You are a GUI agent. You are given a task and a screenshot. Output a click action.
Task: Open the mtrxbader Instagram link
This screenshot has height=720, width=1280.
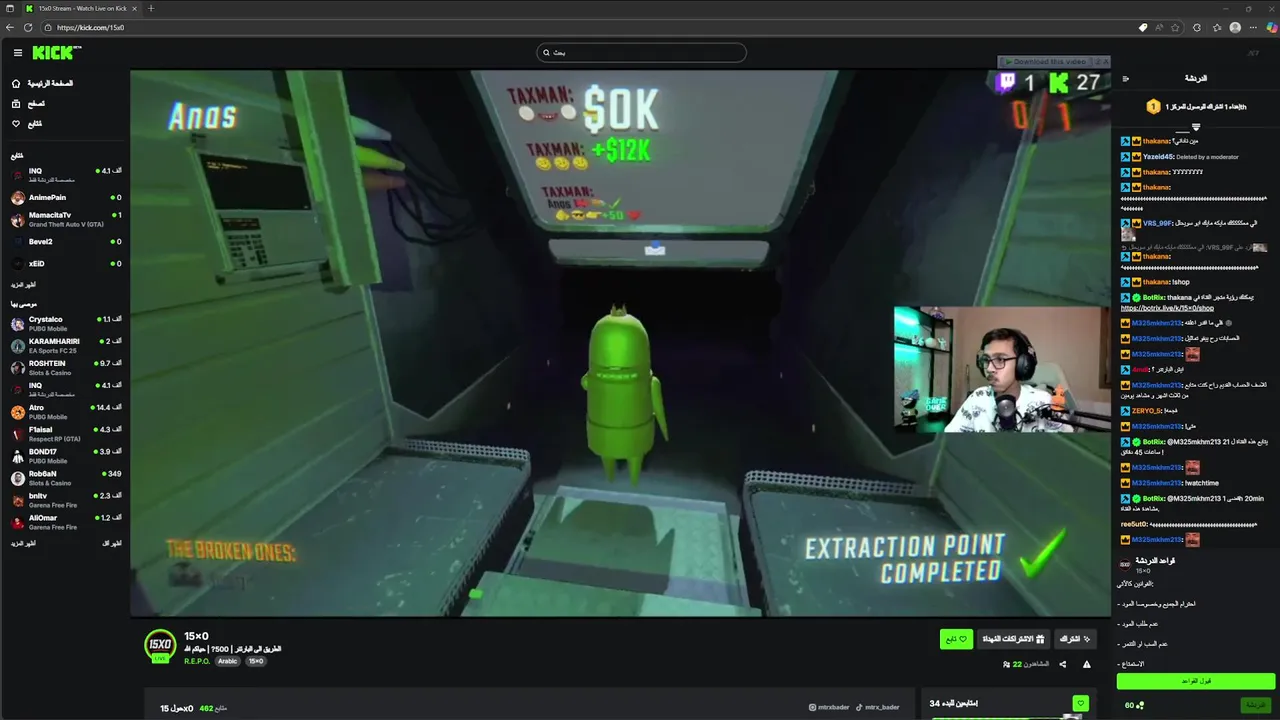point(829,707)
